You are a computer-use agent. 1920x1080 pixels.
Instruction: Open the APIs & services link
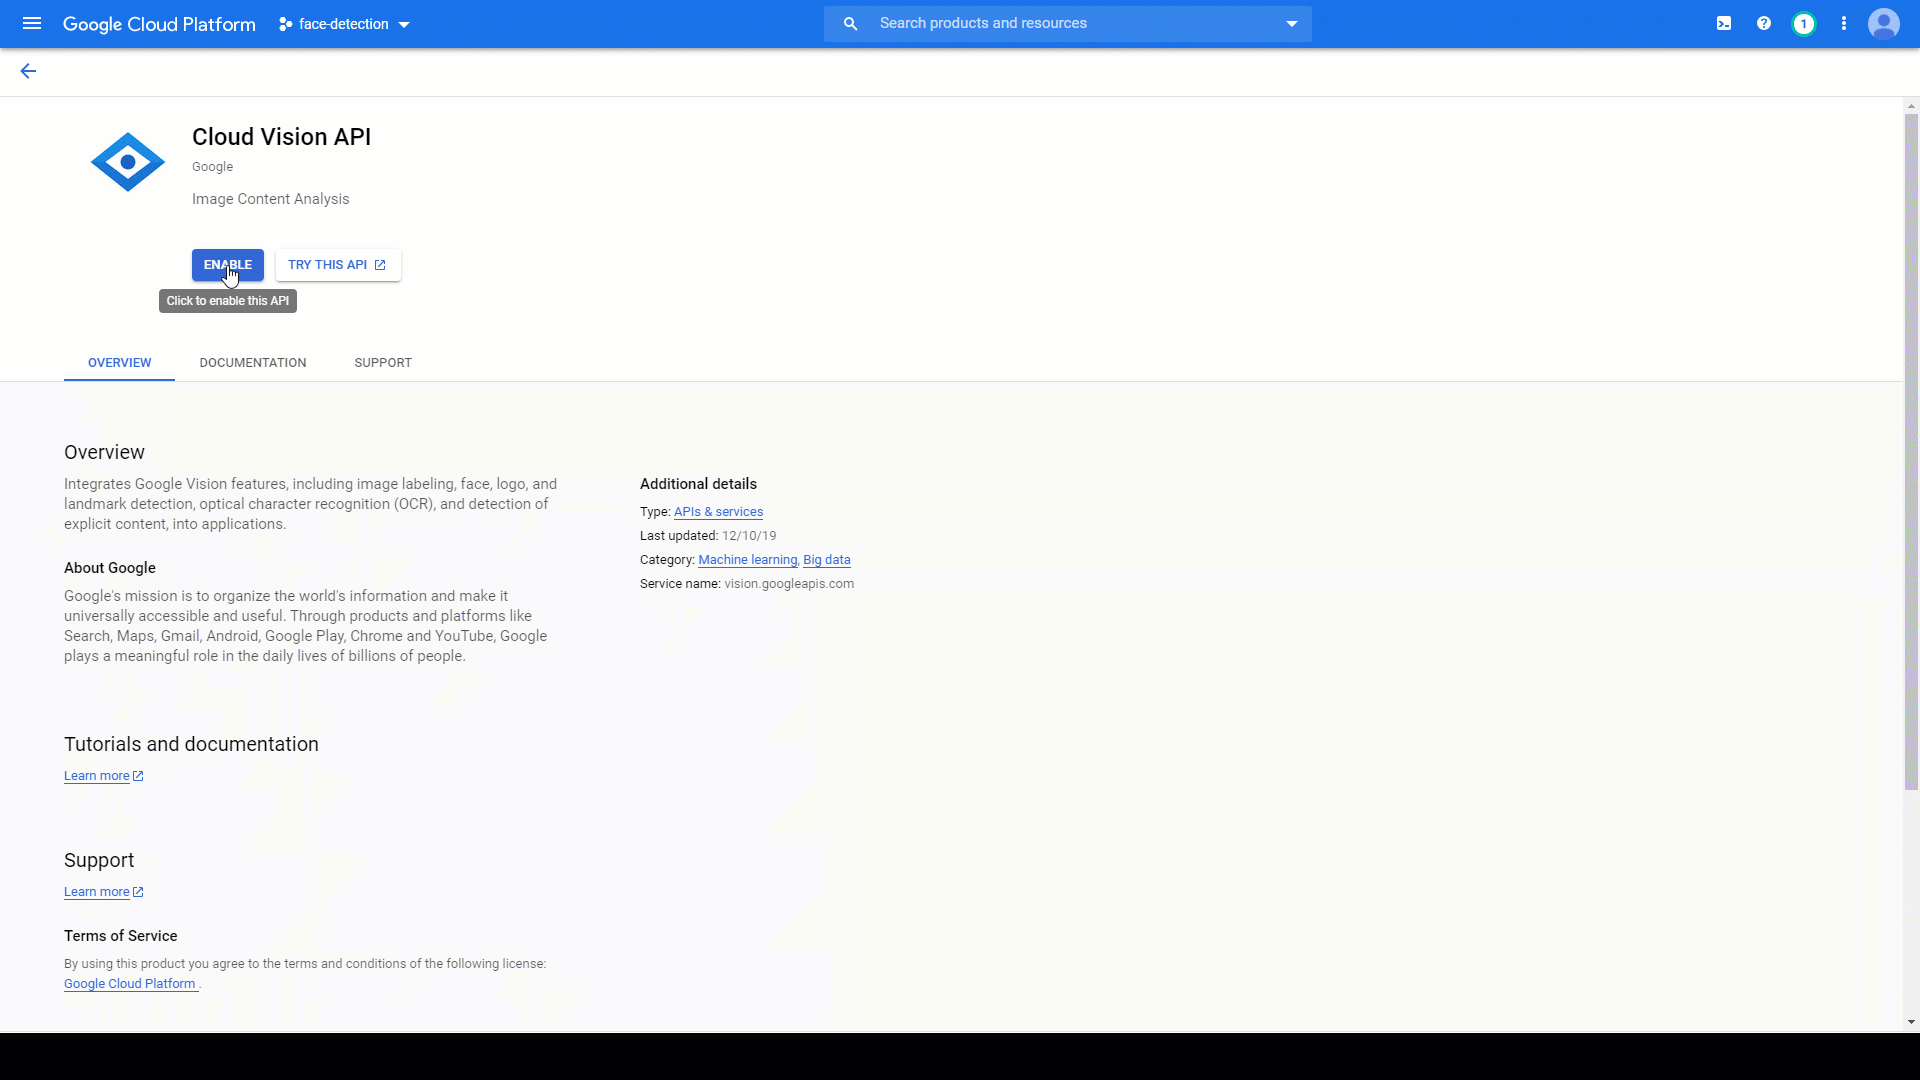(719, 511)
